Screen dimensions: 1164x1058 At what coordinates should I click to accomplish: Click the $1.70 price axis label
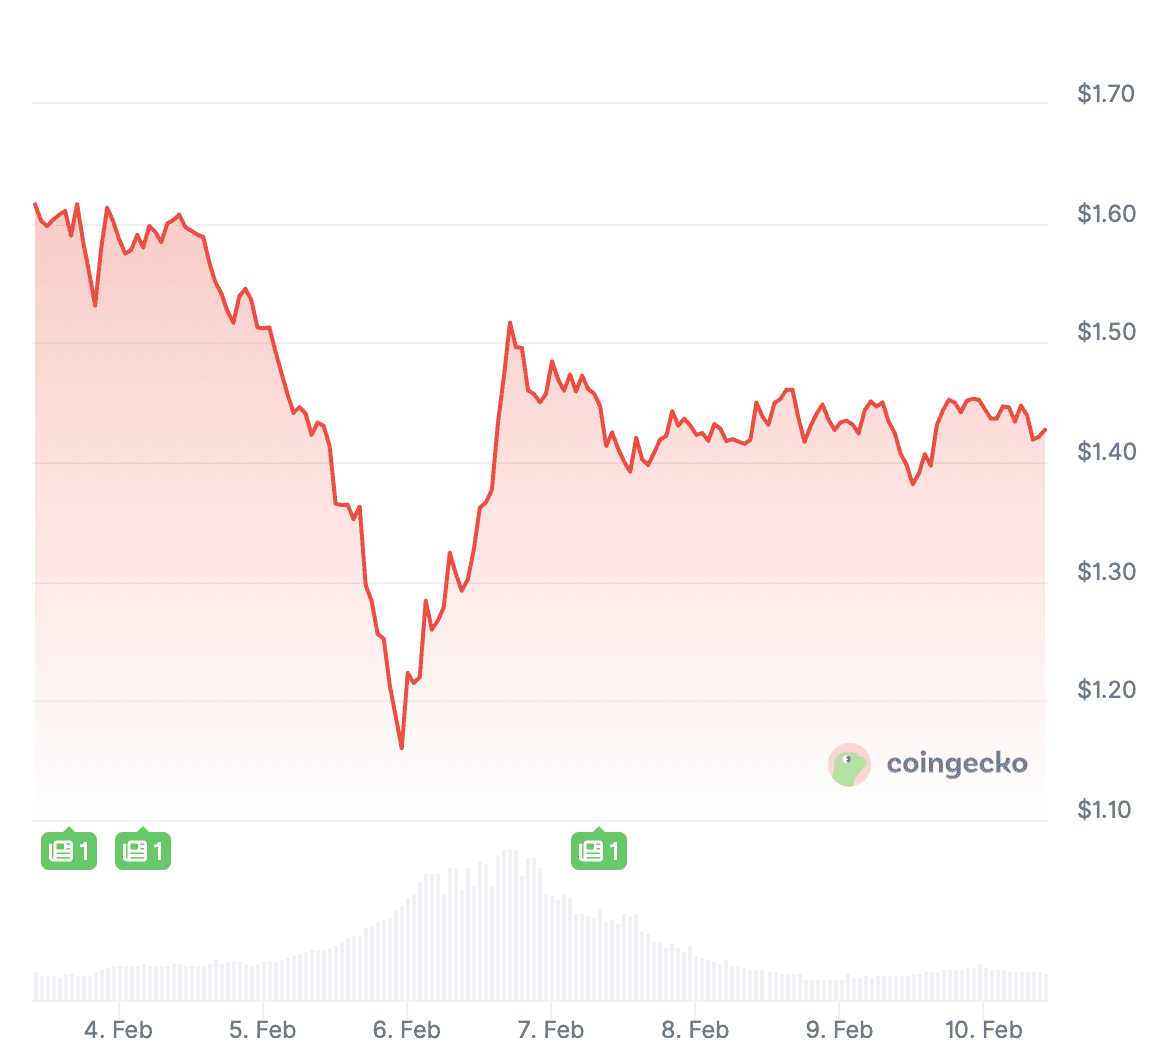click(x=1105, y=94)
